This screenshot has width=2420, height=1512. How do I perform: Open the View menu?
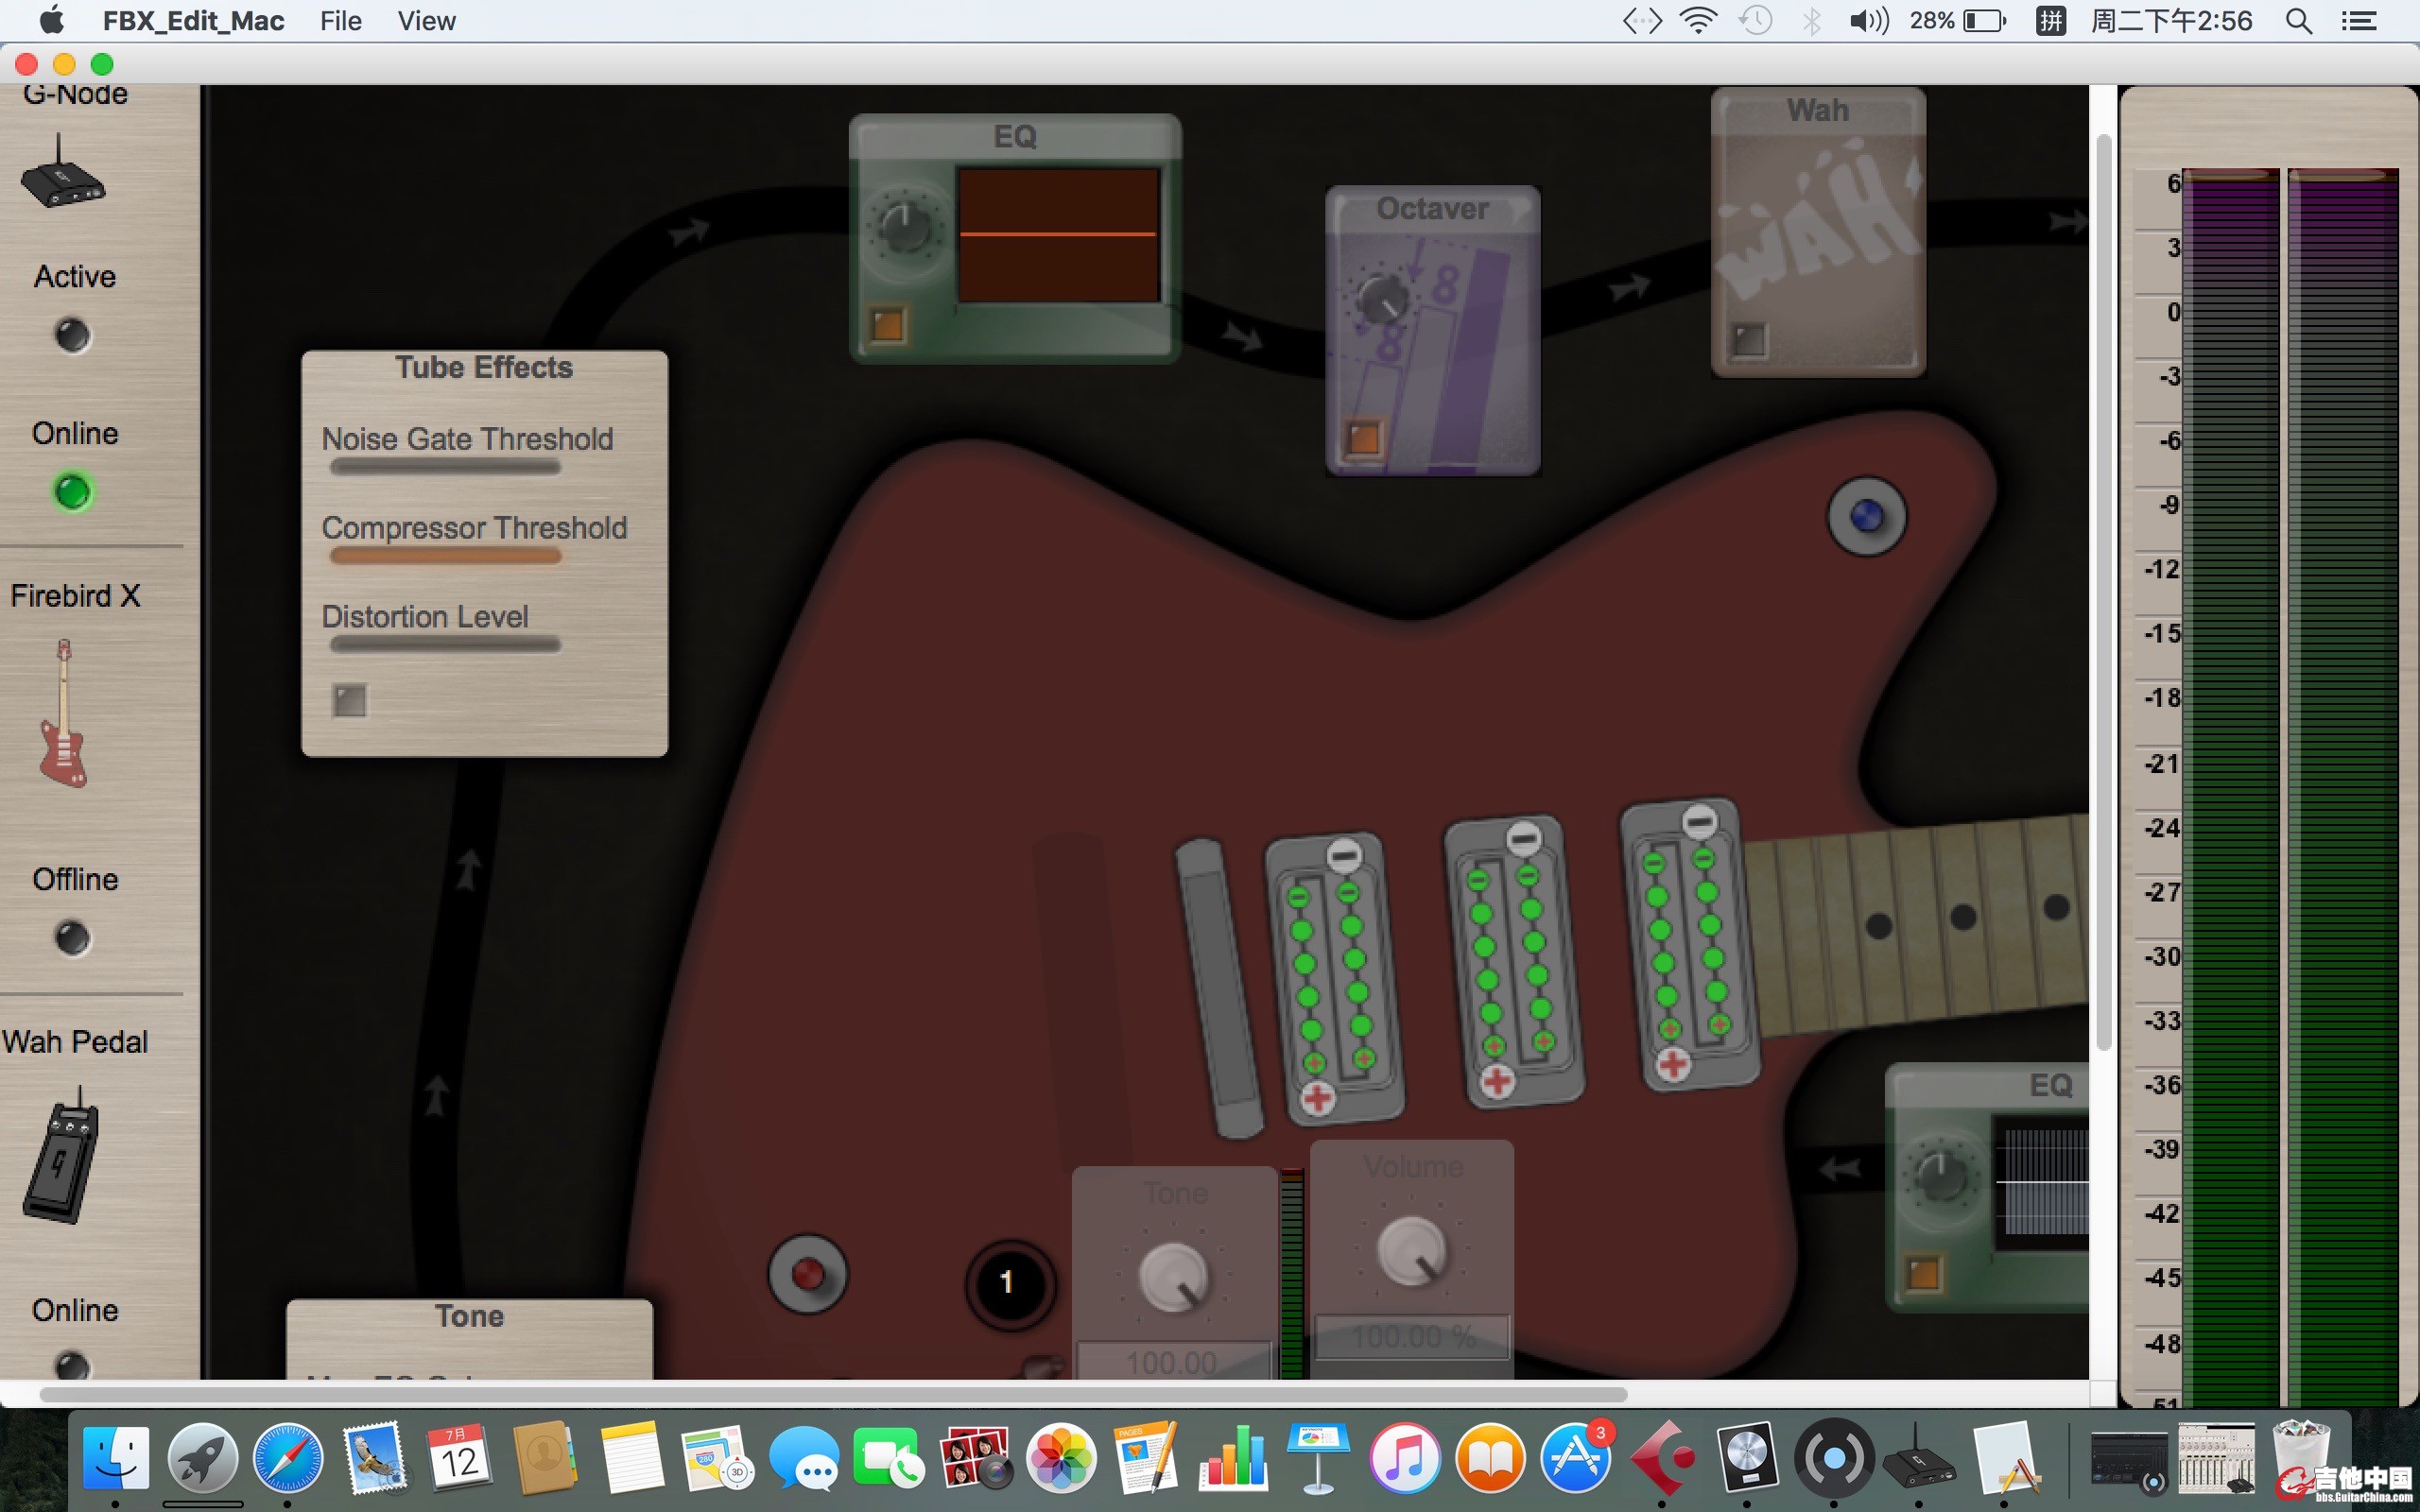pyautogui.click(x=426, y=21)
